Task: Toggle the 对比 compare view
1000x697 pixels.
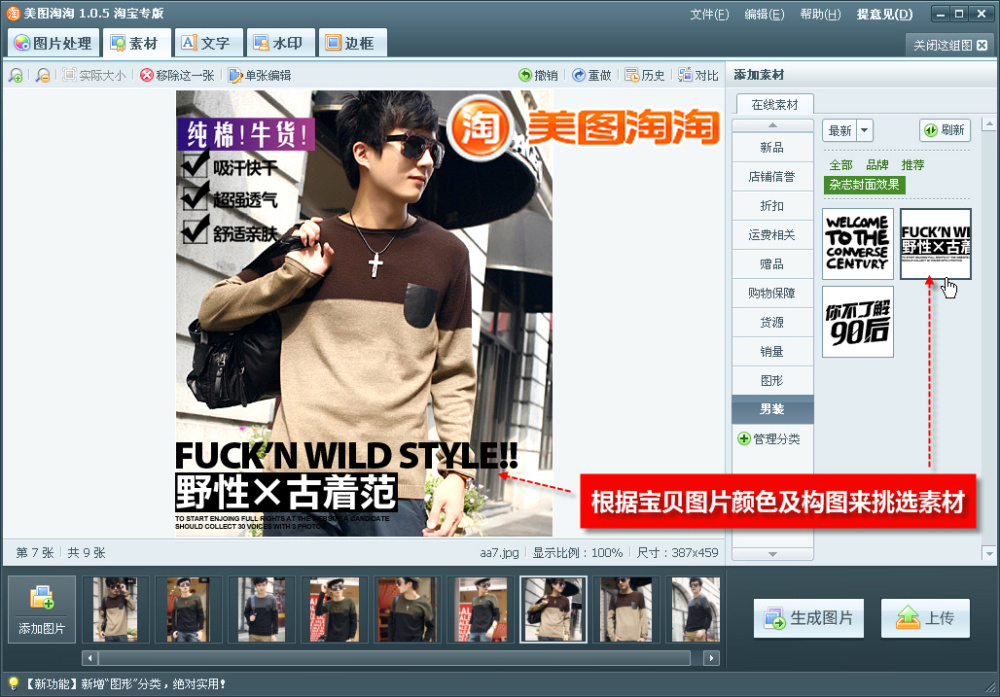Action: pos(698,75)
